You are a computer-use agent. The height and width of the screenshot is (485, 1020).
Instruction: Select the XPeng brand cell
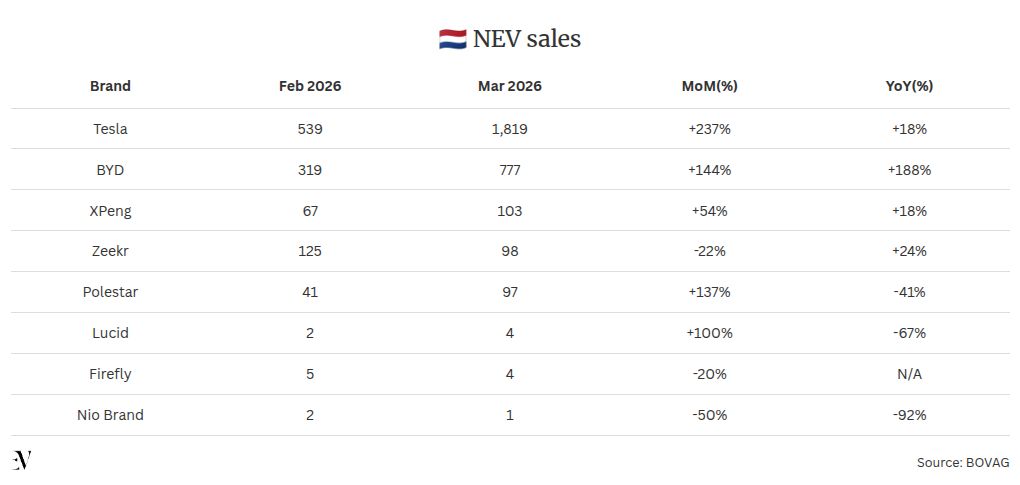pyautogui.click(x=110, y=211)
